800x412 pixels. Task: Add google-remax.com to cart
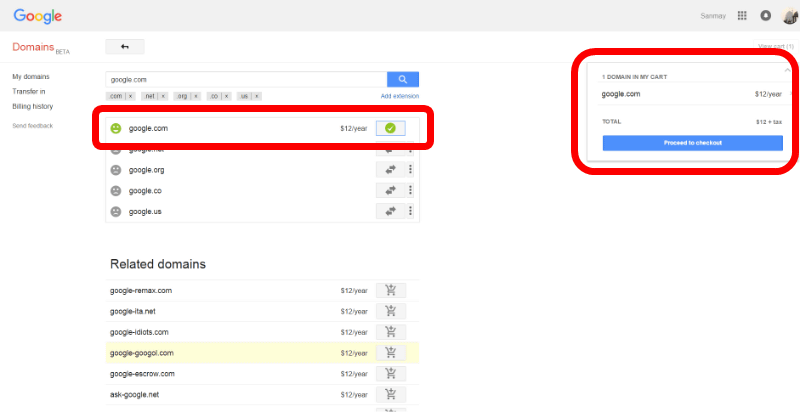point(391,291)
